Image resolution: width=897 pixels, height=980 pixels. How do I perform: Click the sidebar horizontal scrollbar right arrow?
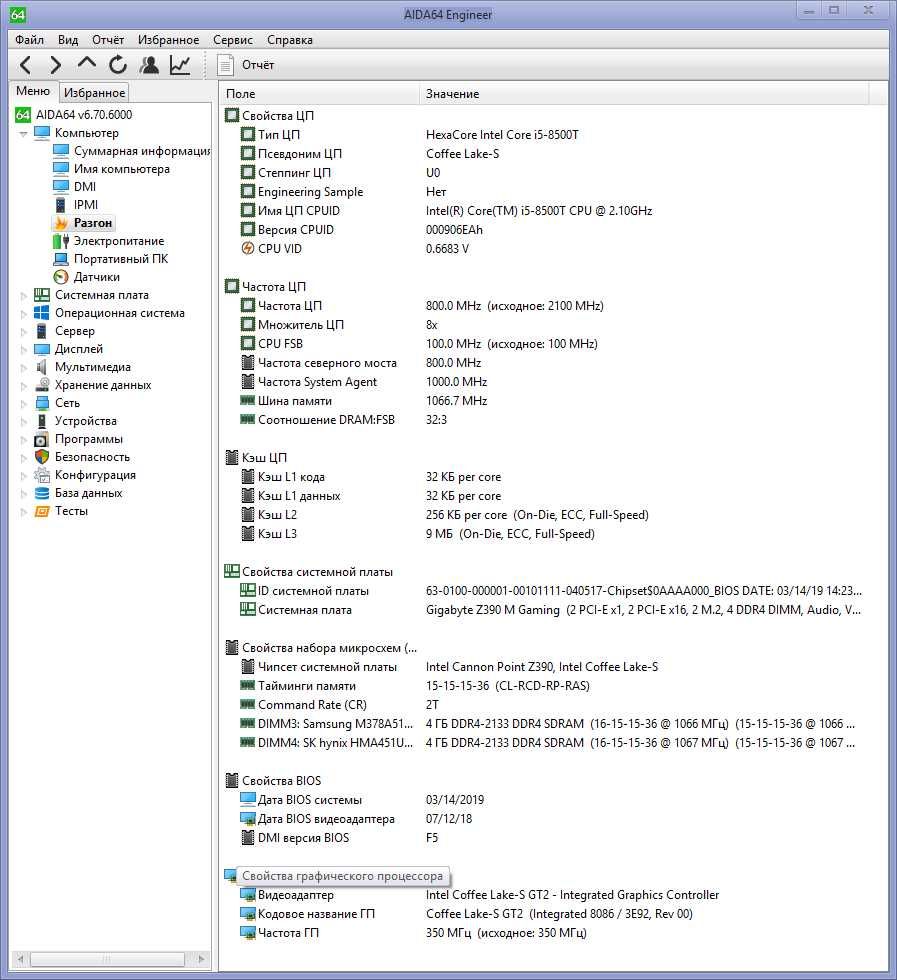click(201, 959)
